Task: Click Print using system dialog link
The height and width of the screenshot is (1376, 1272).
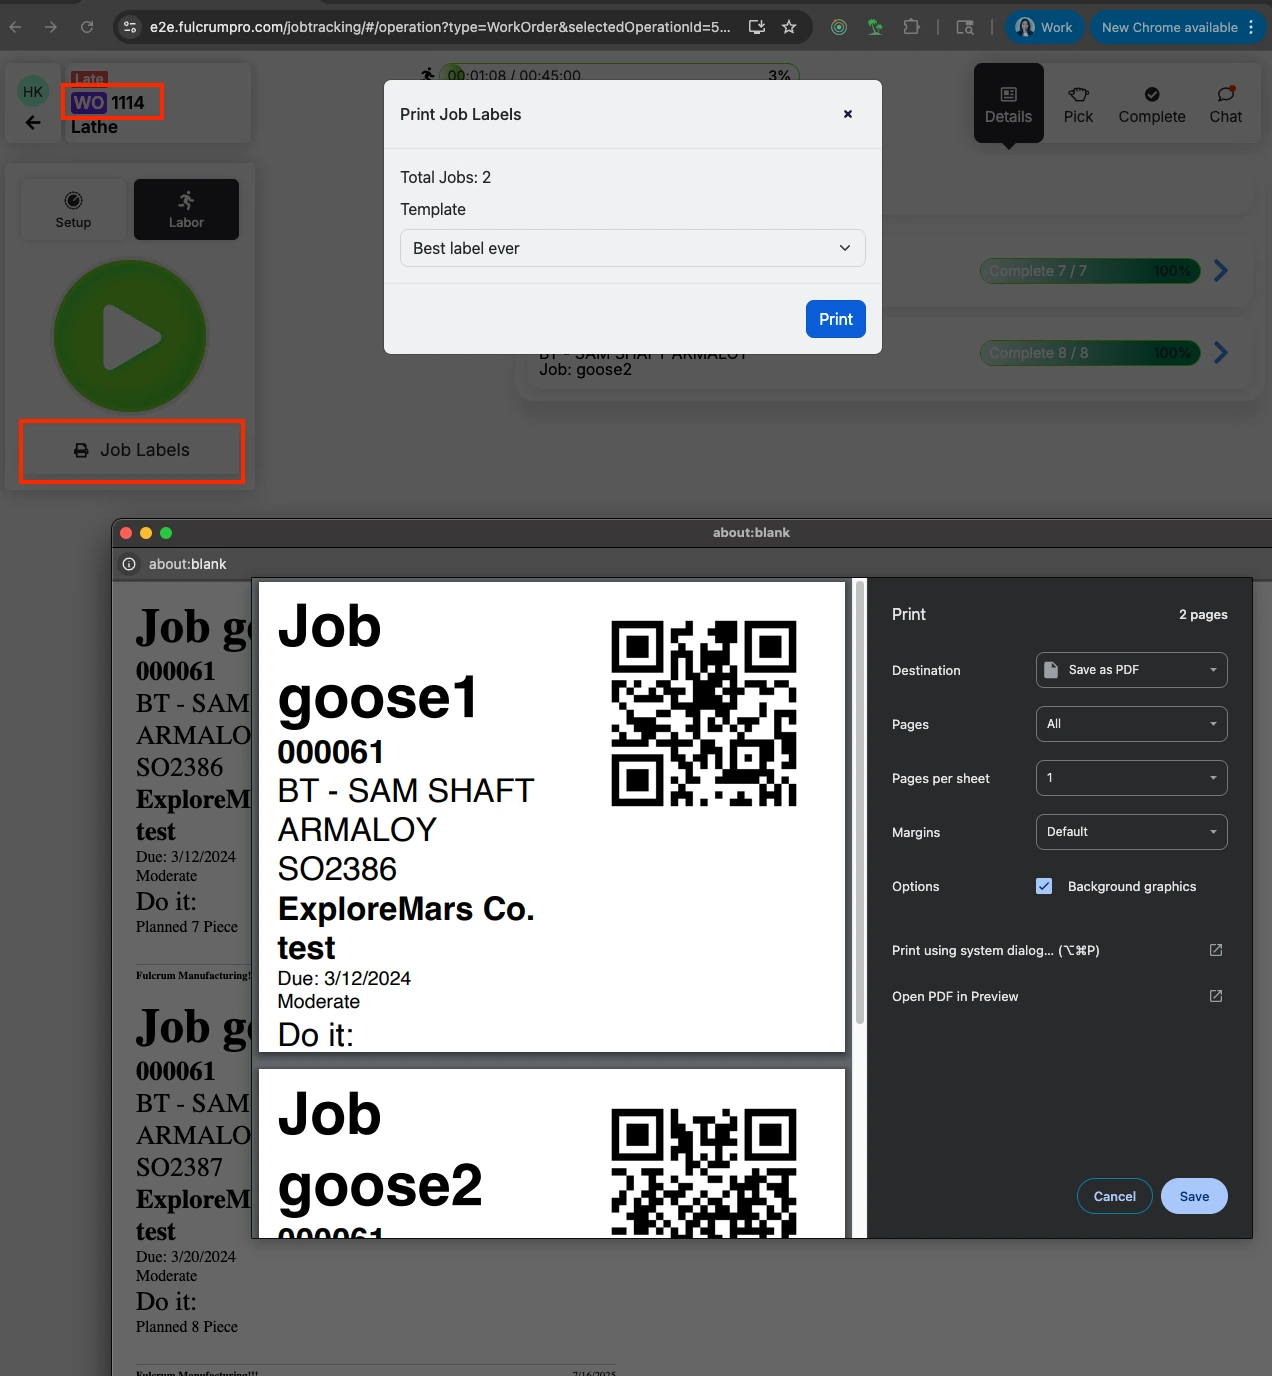Action: [996, 950]
